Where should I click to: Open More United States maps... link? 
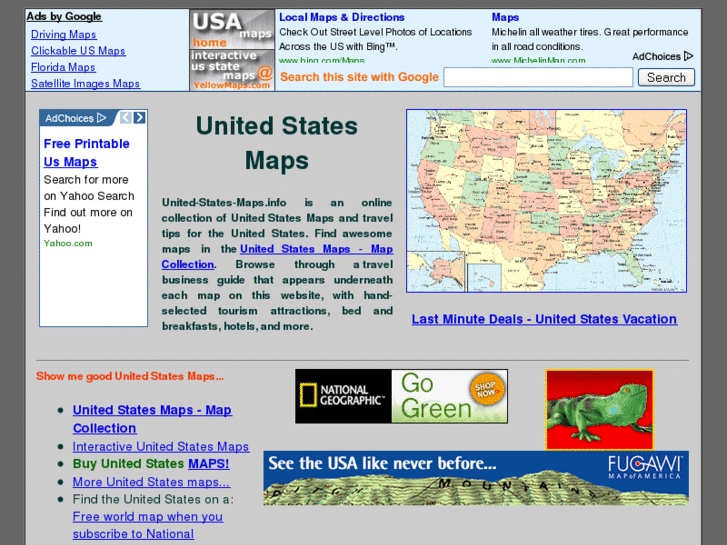pos(151,482)
